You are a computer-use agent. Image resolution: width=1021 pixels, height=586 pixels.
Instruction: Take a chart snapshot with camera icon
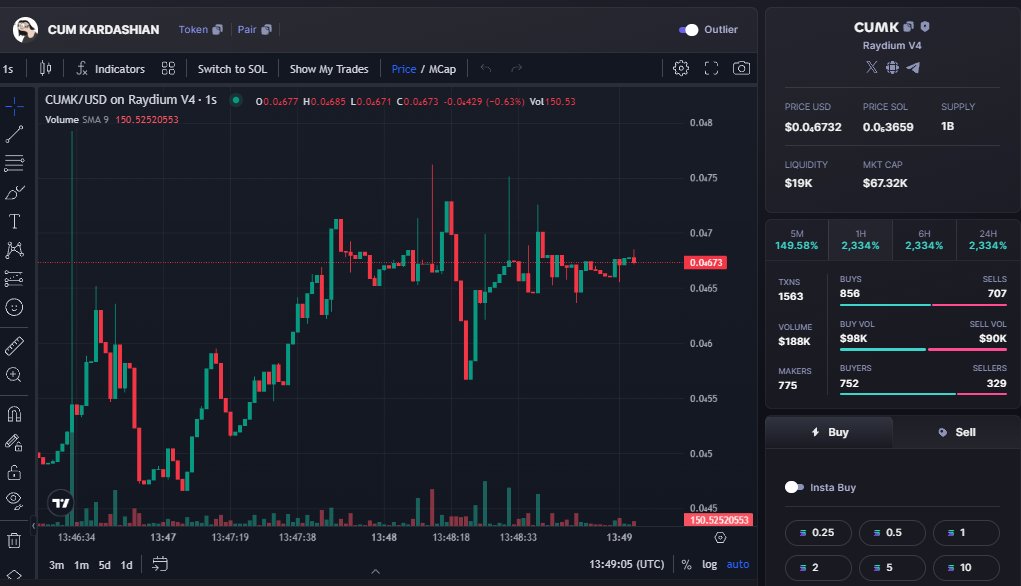pyautogui.click(x=741, y=68)
